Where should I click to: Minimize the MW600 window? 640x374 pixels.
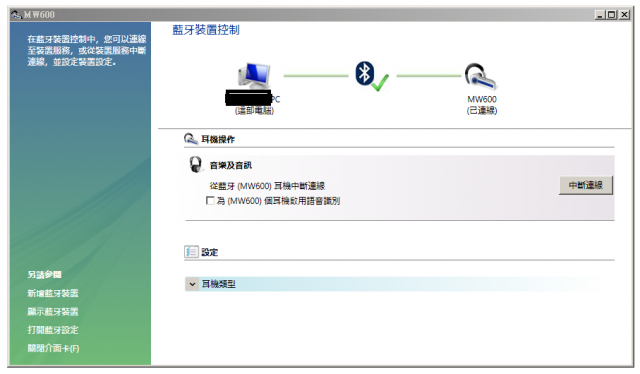[x=600, y=15]
